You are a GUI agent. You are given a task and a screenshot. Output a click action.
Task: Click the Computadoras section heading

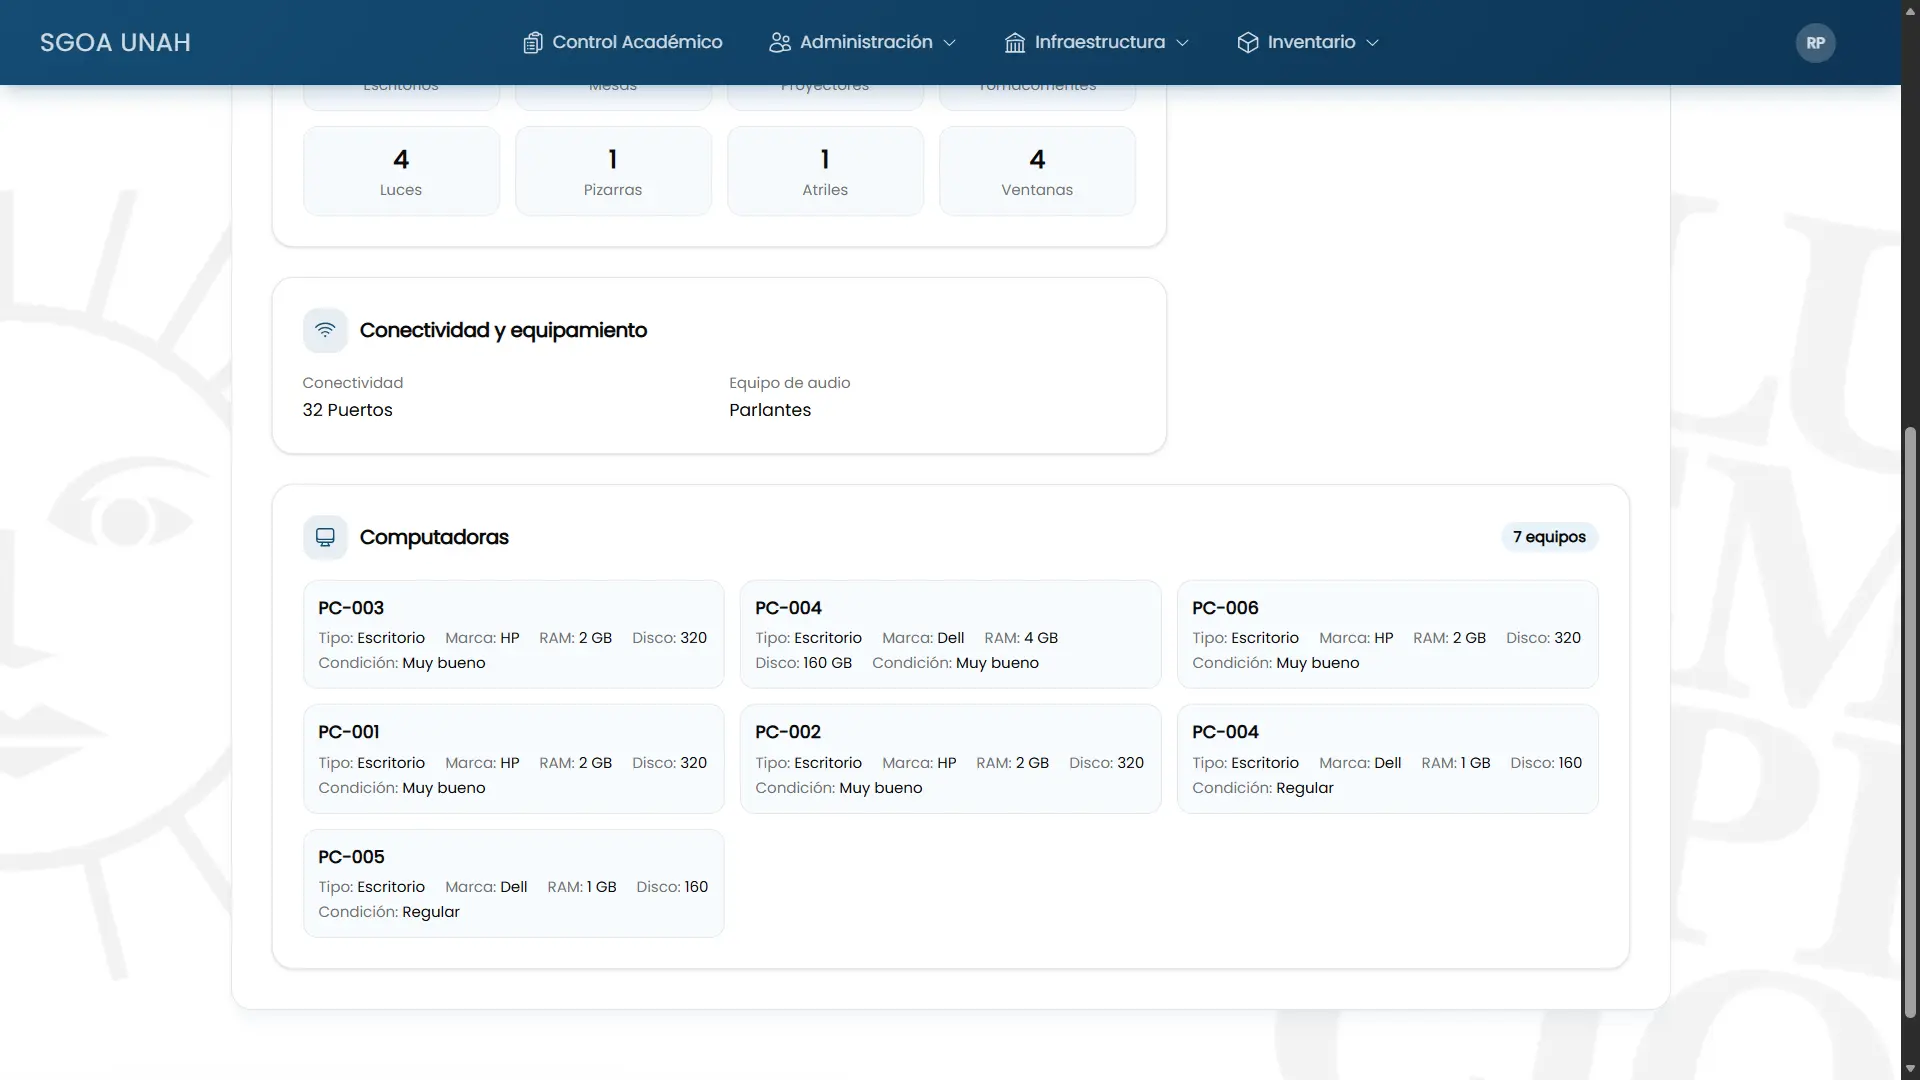[x=434, y=537]
